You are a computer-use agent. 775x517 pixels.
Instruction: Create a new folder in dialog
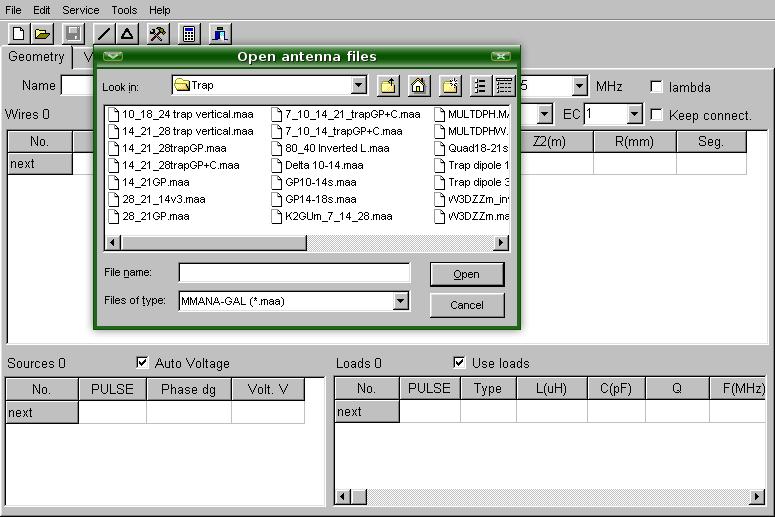click(449, 86)
